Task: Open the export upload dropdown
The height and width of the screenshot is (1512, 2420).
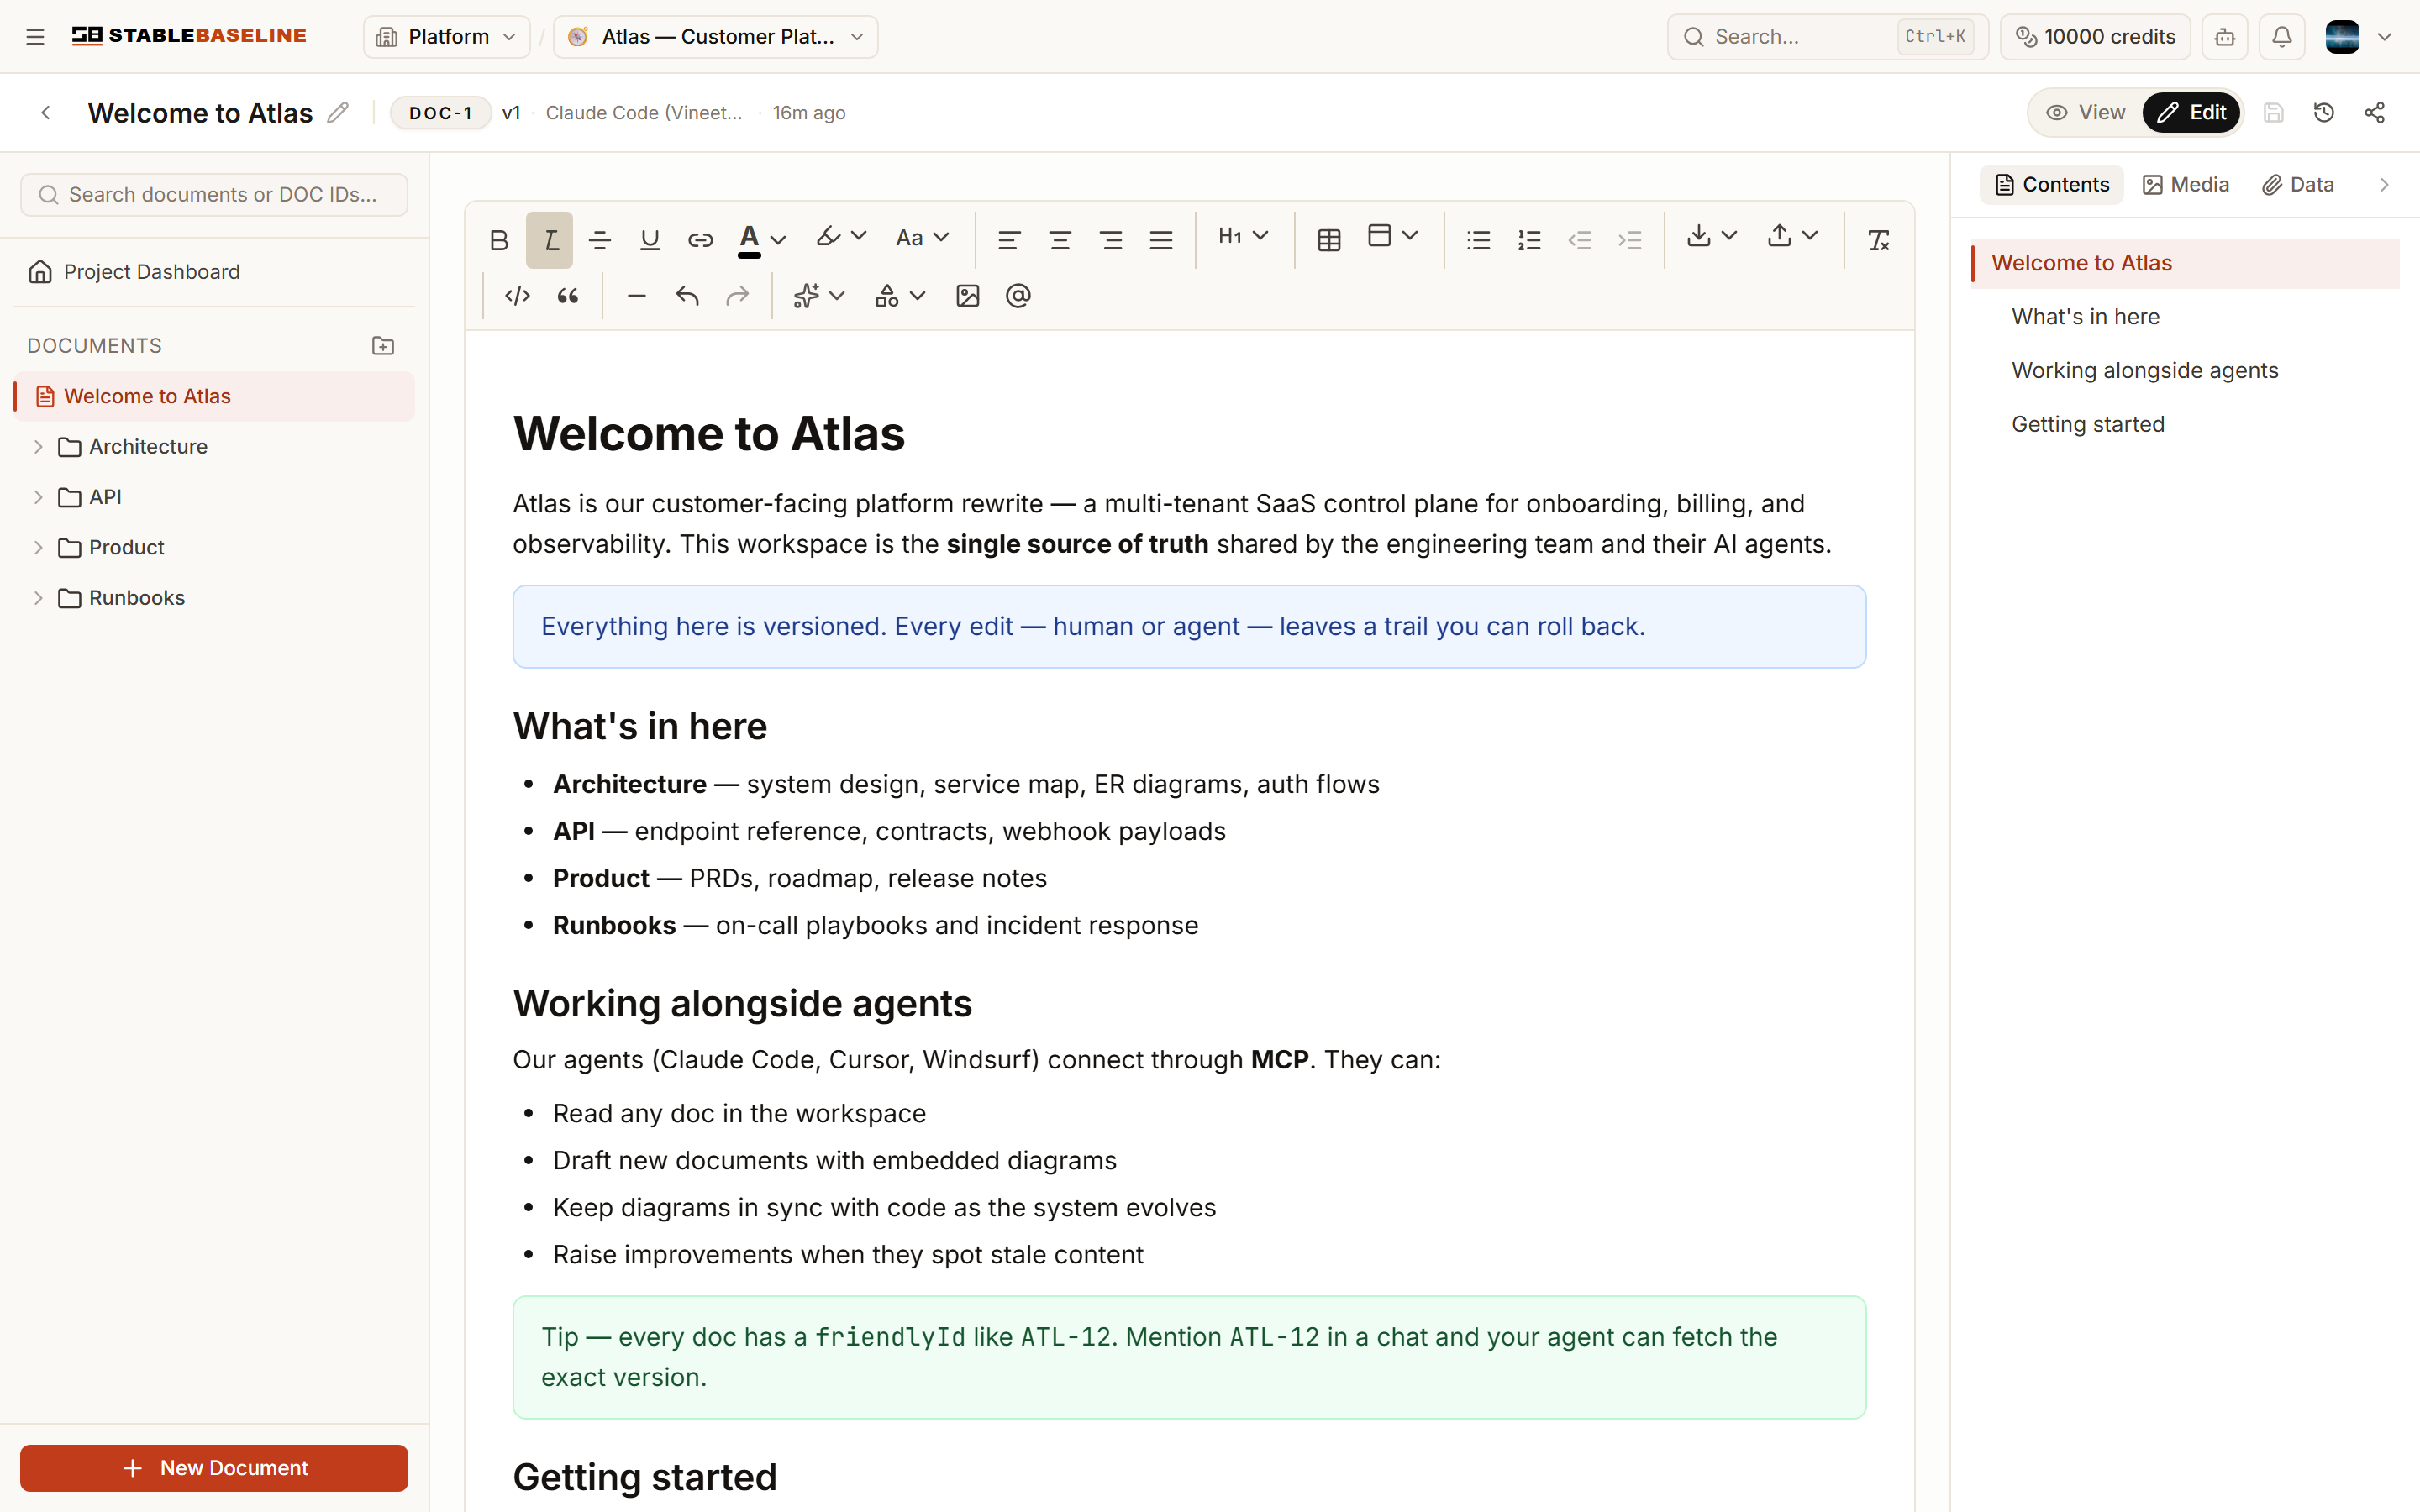Action: click(x=1792, y=236)
